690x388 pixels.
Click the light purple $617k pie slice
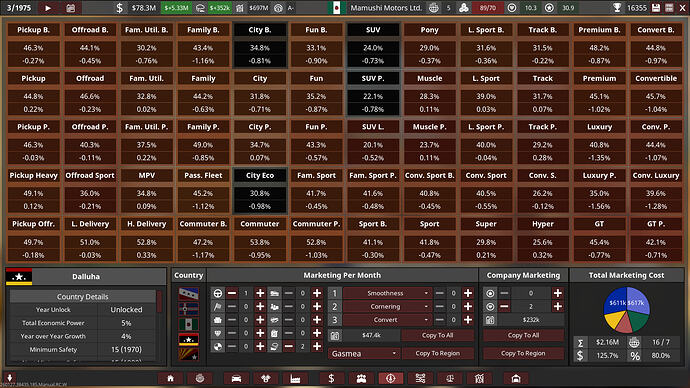(x=638, y=301)
